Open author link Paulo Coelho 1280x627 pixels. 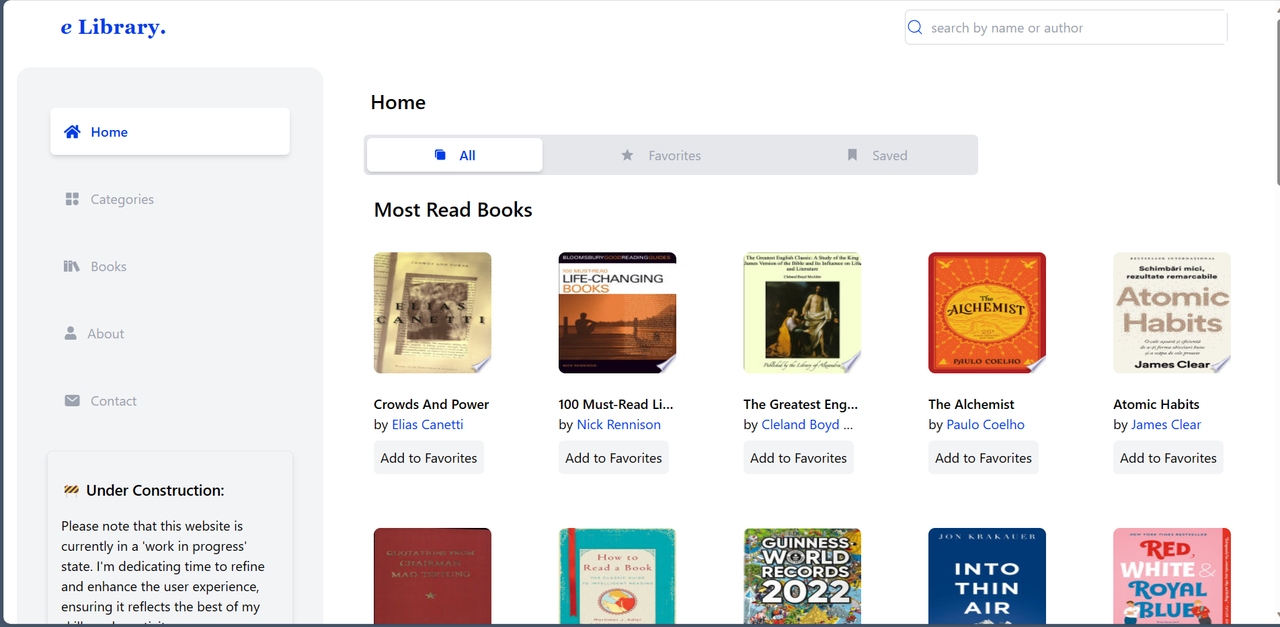(x=986, y=424)
